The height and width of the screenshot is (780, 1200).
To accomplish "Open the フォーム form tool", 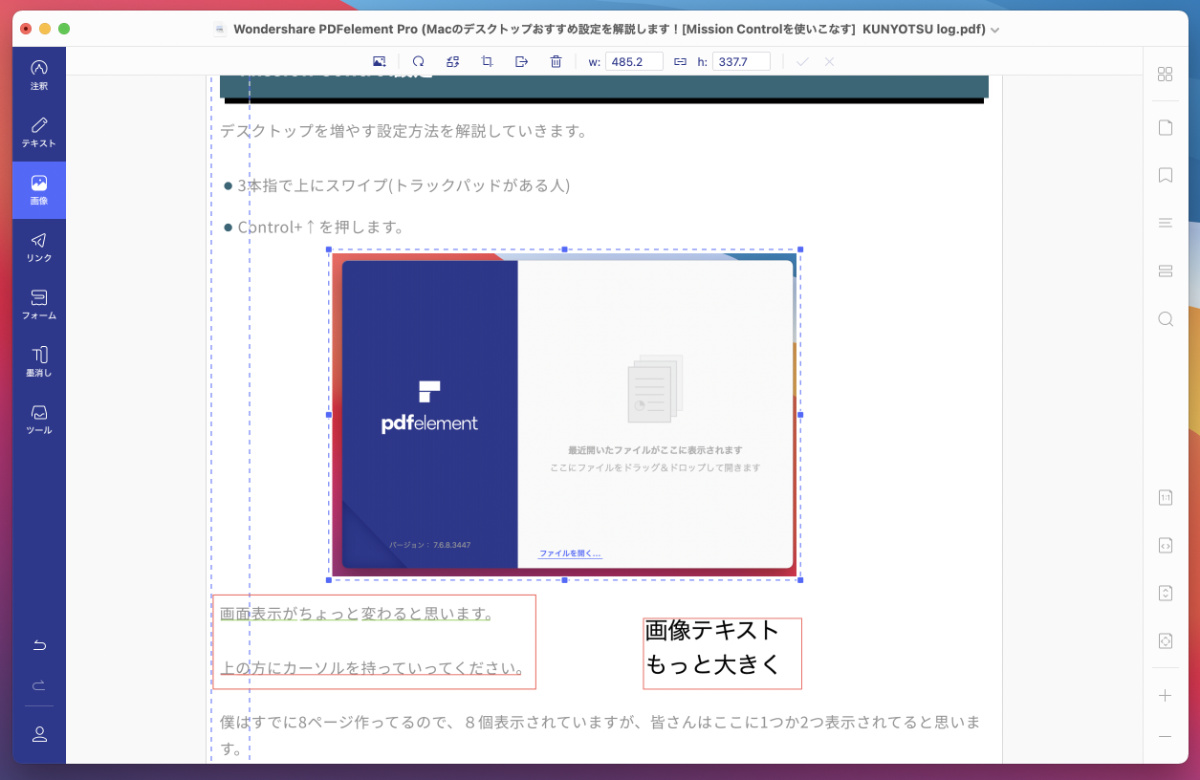I will click(x=39, y=304).
